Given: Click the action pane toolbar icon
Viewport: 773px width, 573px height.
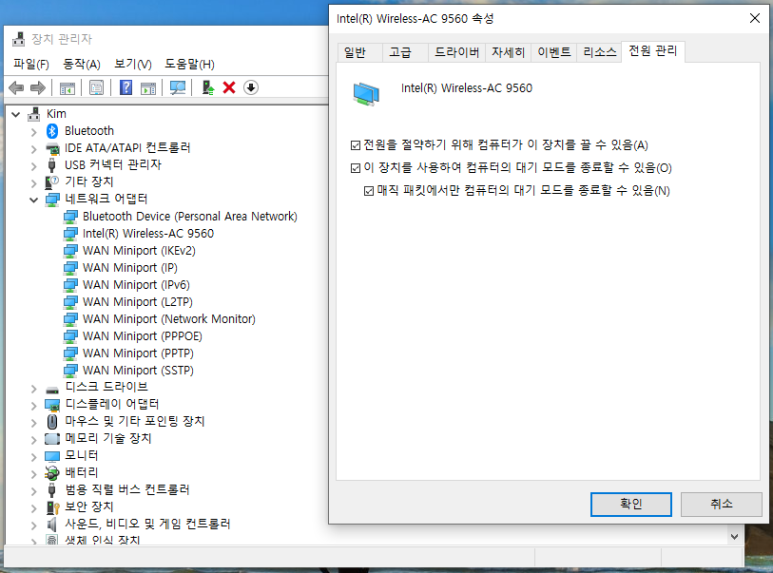Looking at the screenshot, I should click(x=148, y=88).
